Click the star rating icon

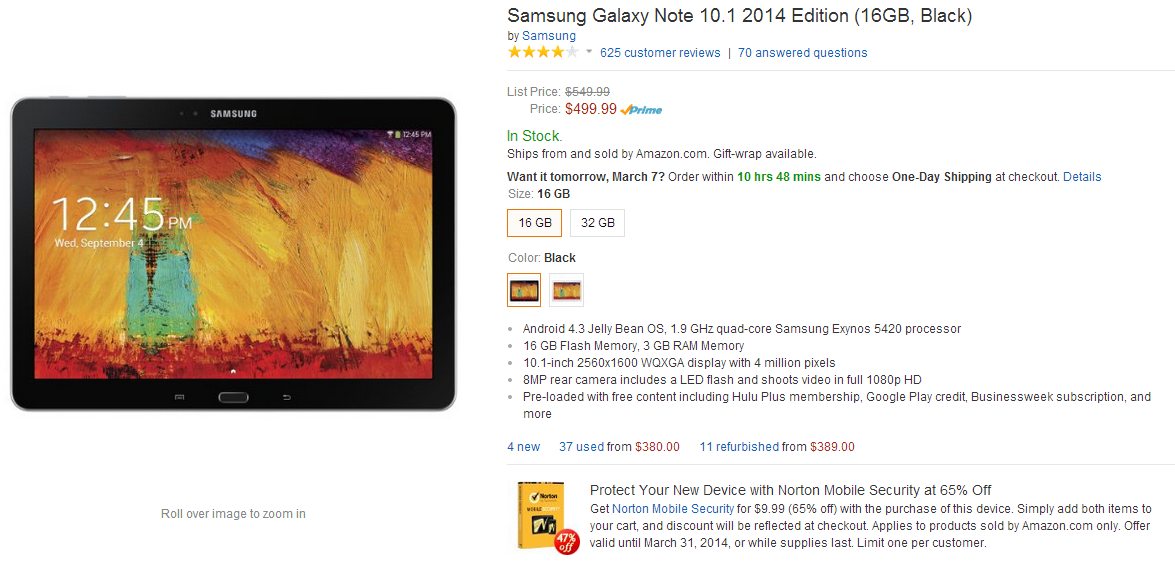(542, 52)
